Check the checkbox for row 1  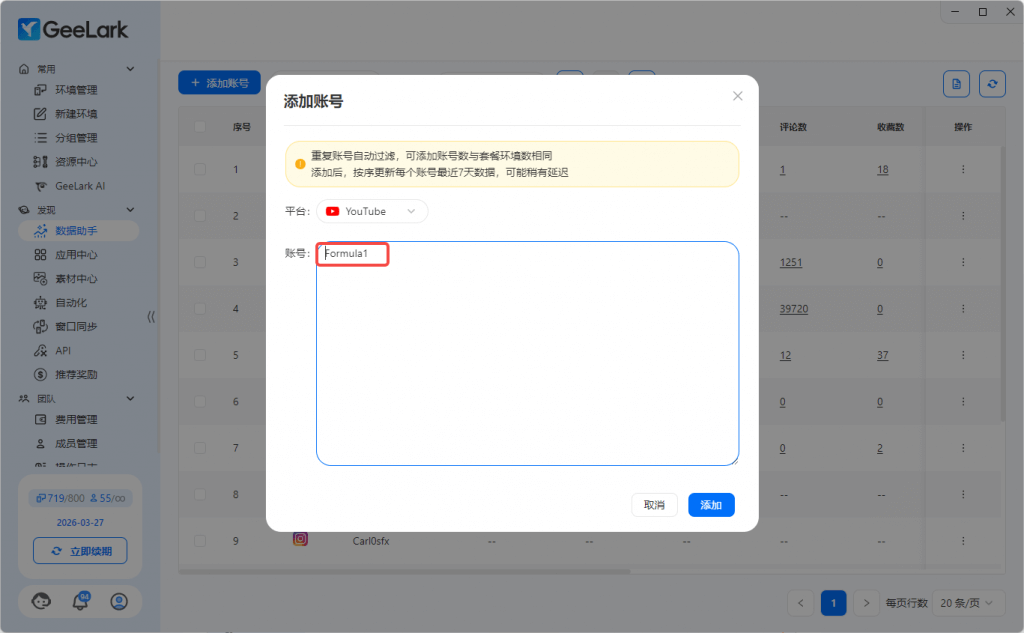click(200, 170)
